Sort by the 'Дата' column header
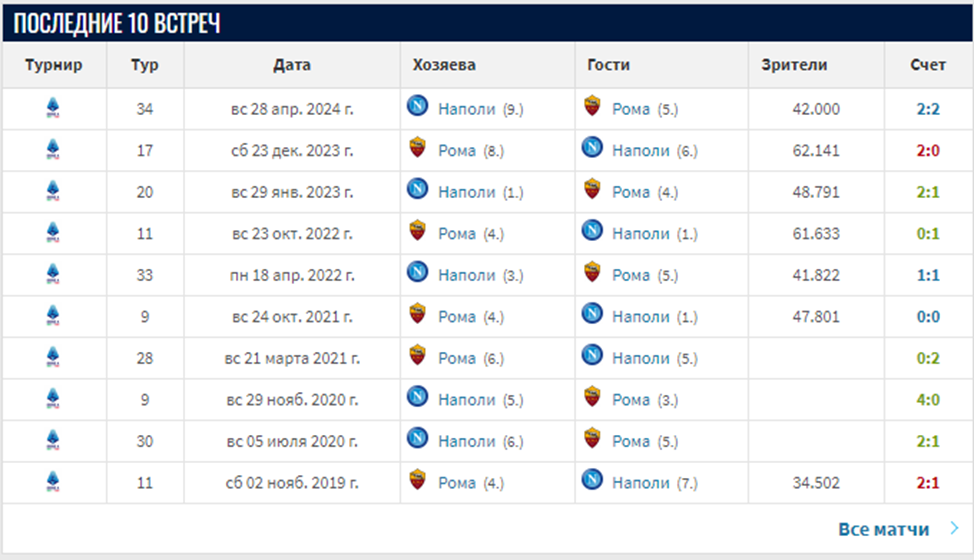Viewport: 974px width, 560px height. [x=291, y=65]
